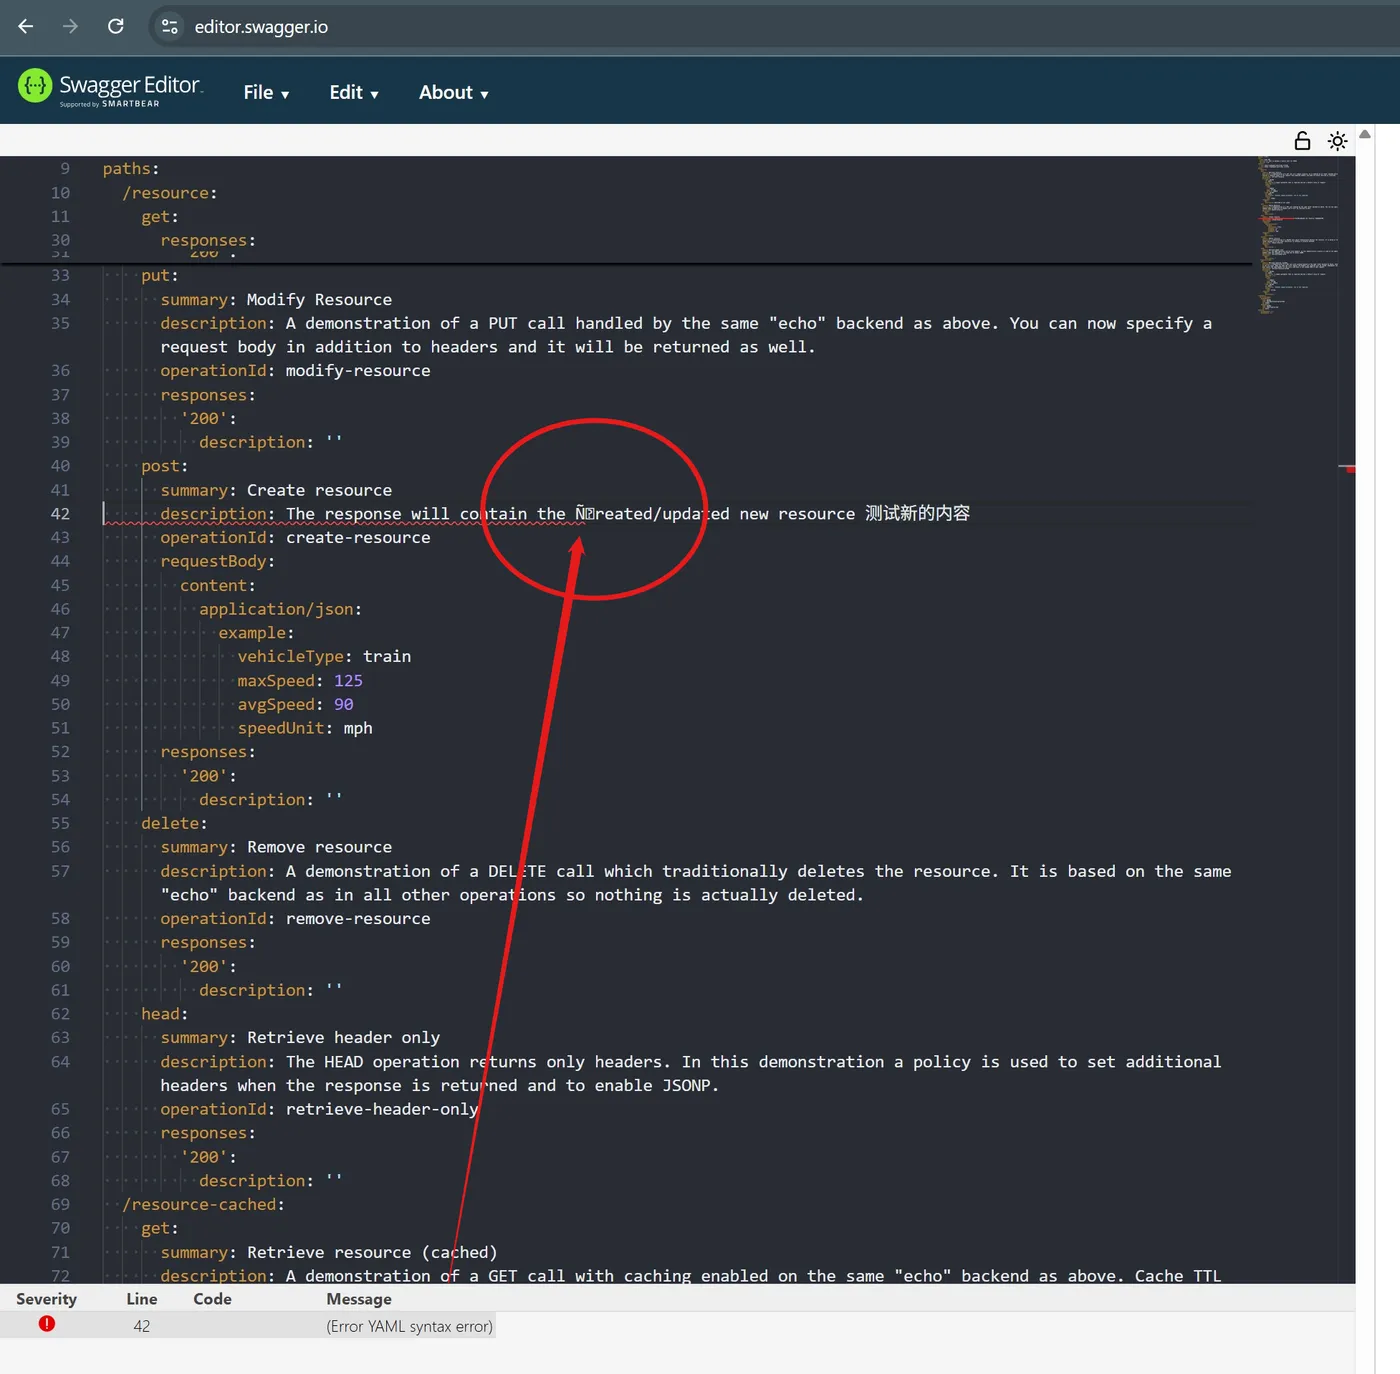The width and height of the screenshot is (1400, 1374).
Task: Click 'summary: Remove resource' line
Action: [x=276, y=848]
